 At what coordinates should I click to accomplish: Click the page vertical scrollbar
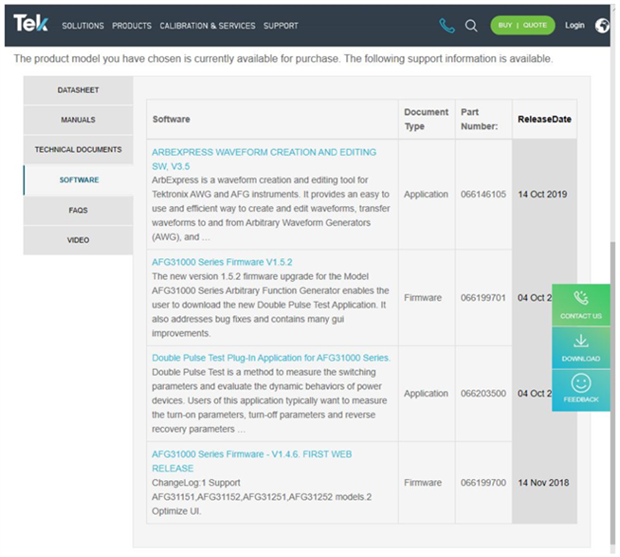pos(613,393)
